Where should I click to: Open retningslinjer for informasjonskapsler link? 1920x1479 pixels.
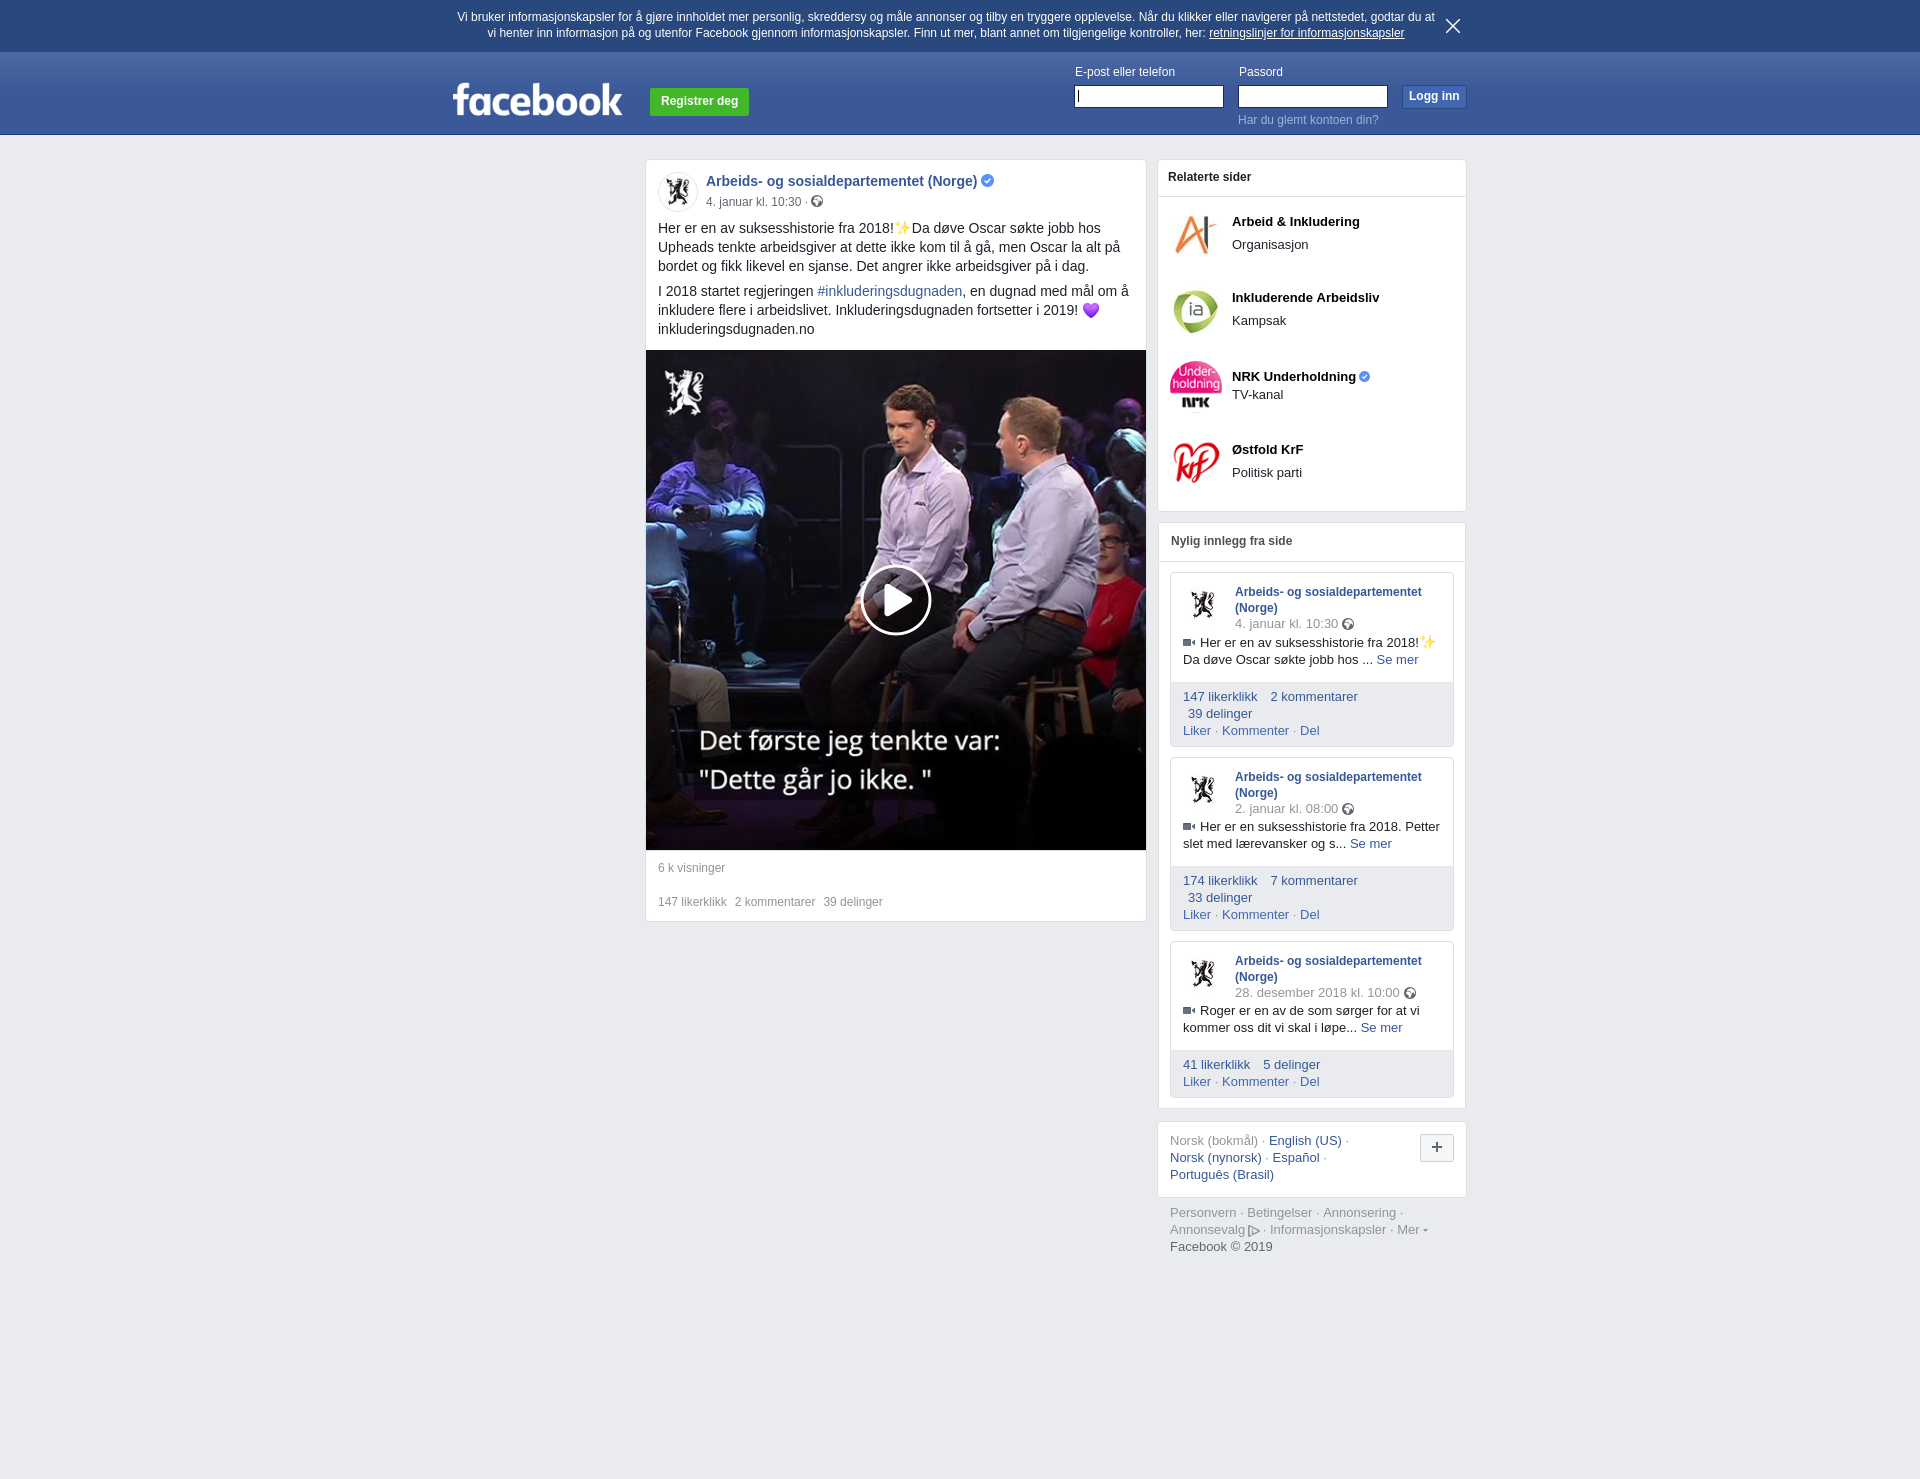[1306, 33]
